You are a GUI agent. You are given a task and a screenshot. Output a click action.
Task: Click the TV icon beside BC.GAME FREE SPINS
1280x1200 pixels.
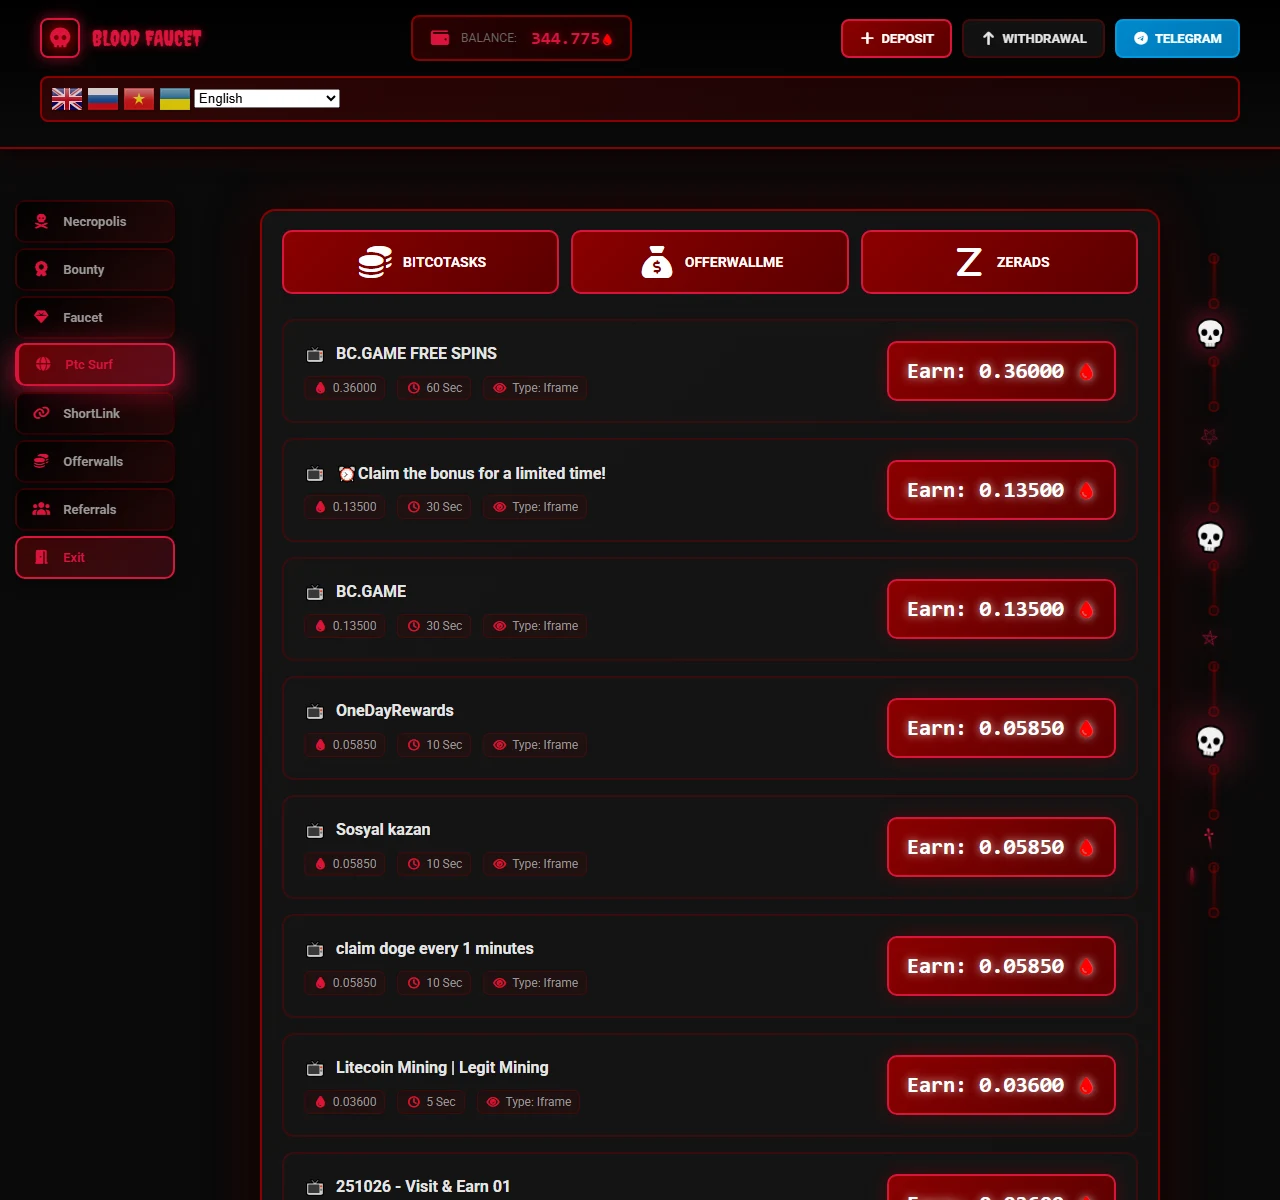(315, 354)
